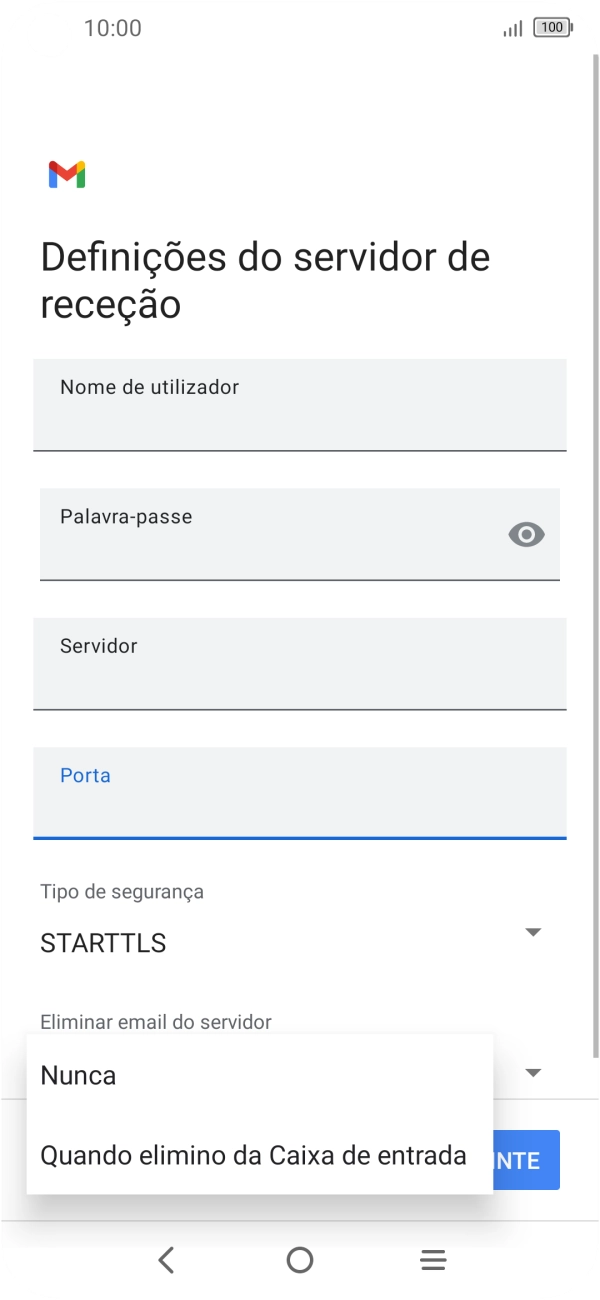Click the signal strength indicator
Screen dimensions: 600x1300
point(512,29)
